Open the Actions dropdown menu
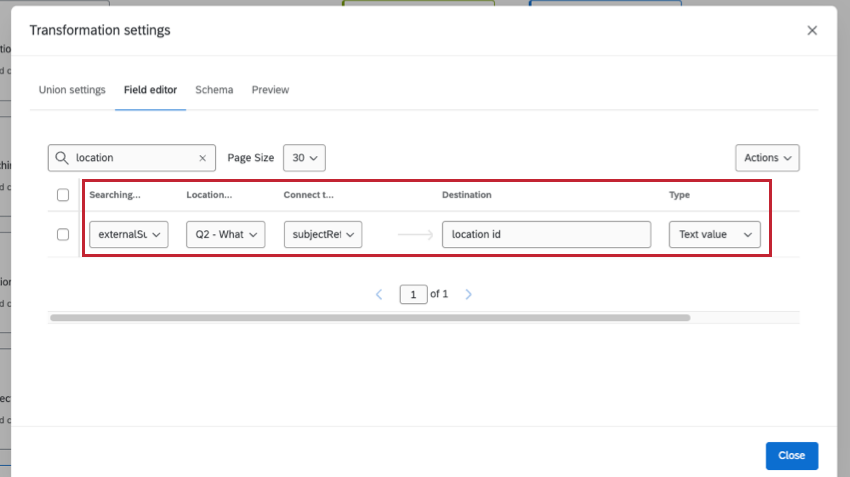This screenshot has height=477, width=850. 767,158
